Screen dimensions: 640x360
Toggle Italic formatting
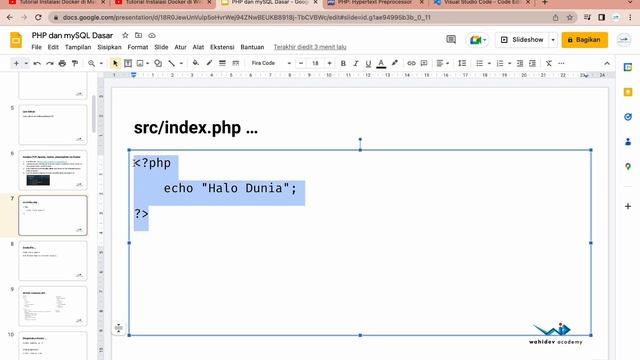[x=356, y=63]
